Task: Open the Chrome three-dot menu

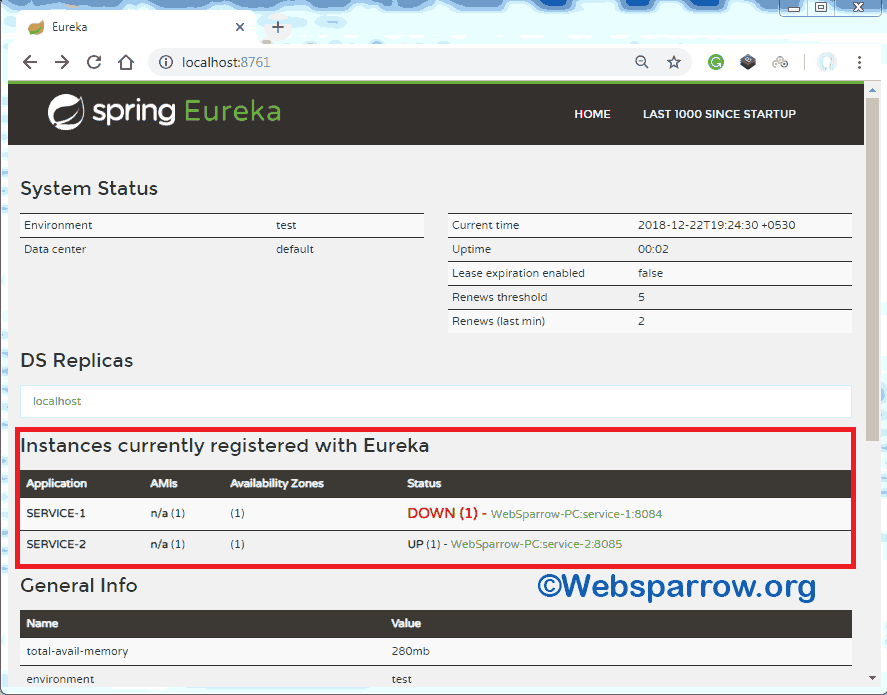Action: coord(859,62)
